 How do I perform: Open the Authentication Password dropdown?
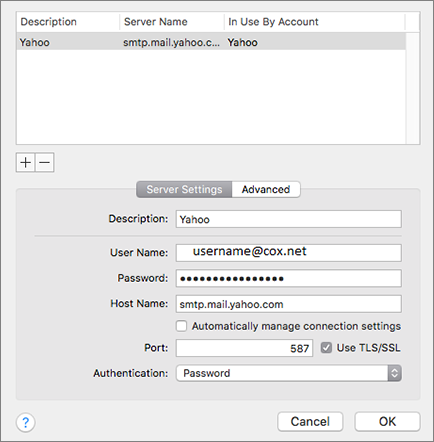point(289,373)
